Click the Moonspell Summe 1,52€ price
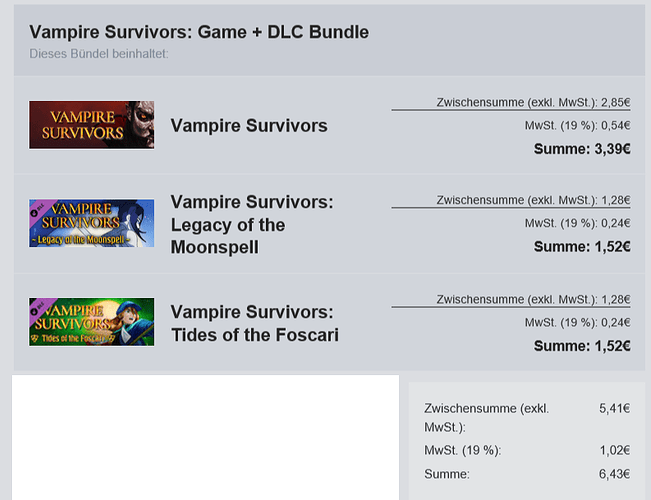The width and height of the screenshot is (651, 500). pos(582,247)
